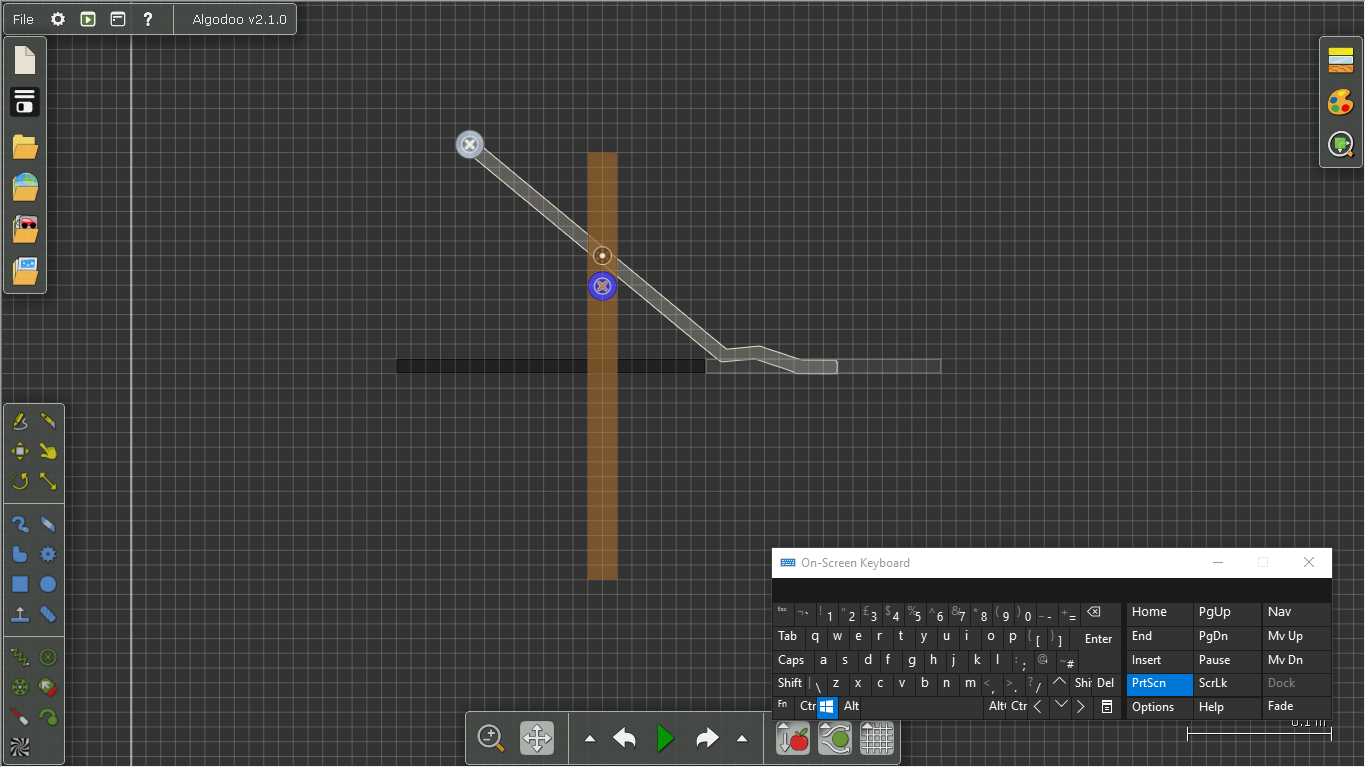Viewport: 1366px width, 768px height.
Task: Open the Appearance color palette icon
Action: (1341, 103)
